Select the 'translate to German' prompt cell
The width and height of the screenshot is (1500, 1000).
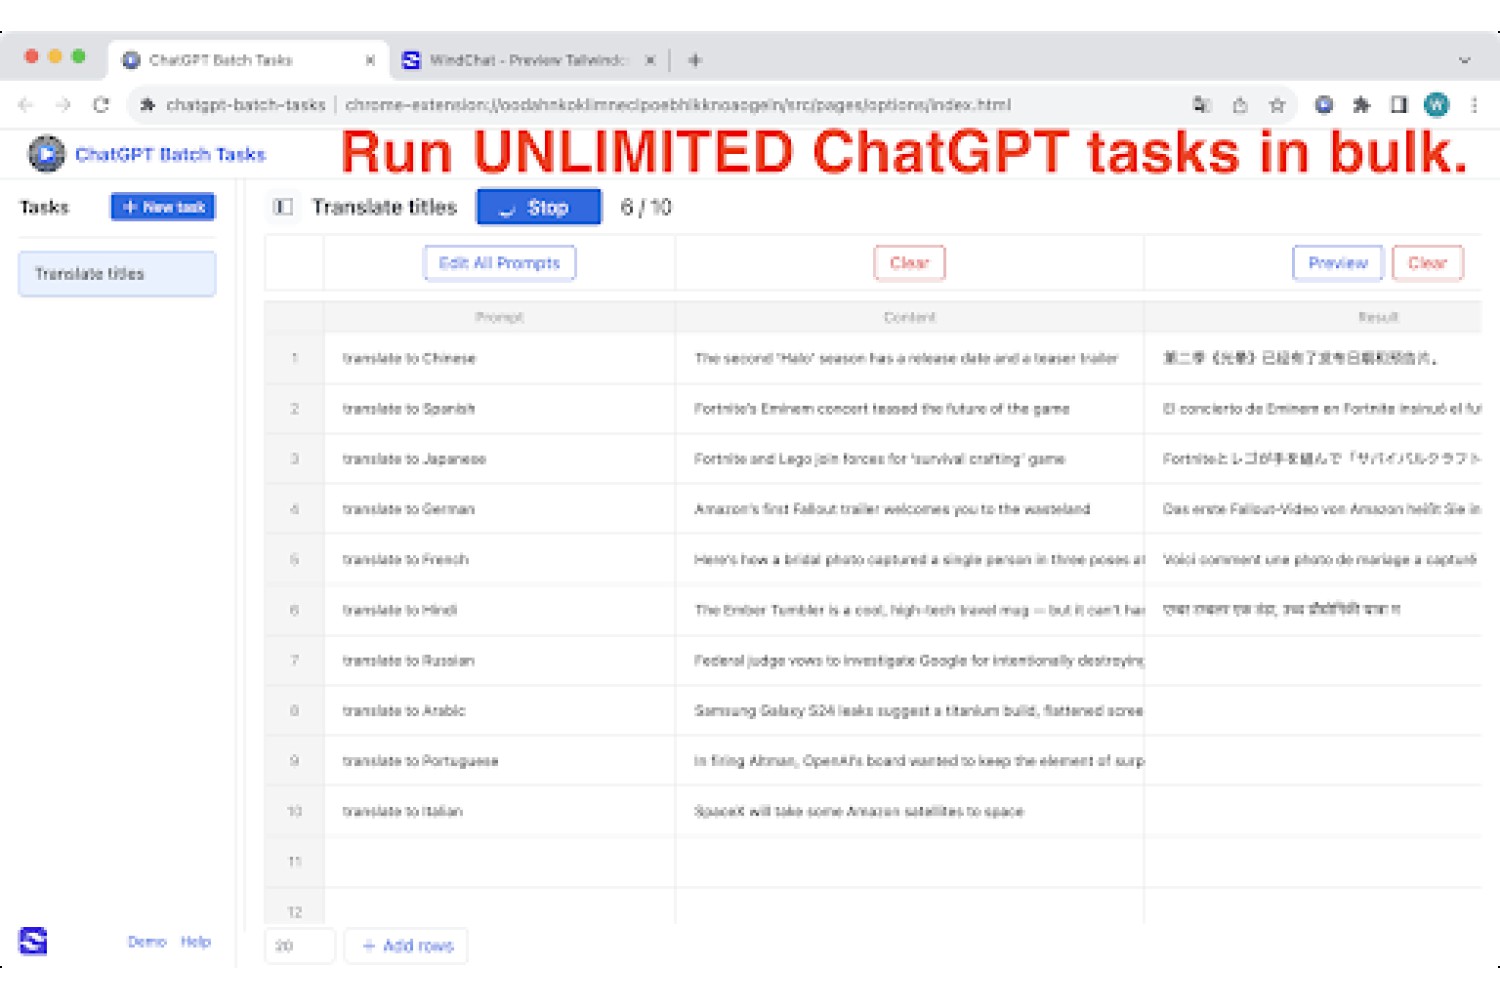(500, 509)
